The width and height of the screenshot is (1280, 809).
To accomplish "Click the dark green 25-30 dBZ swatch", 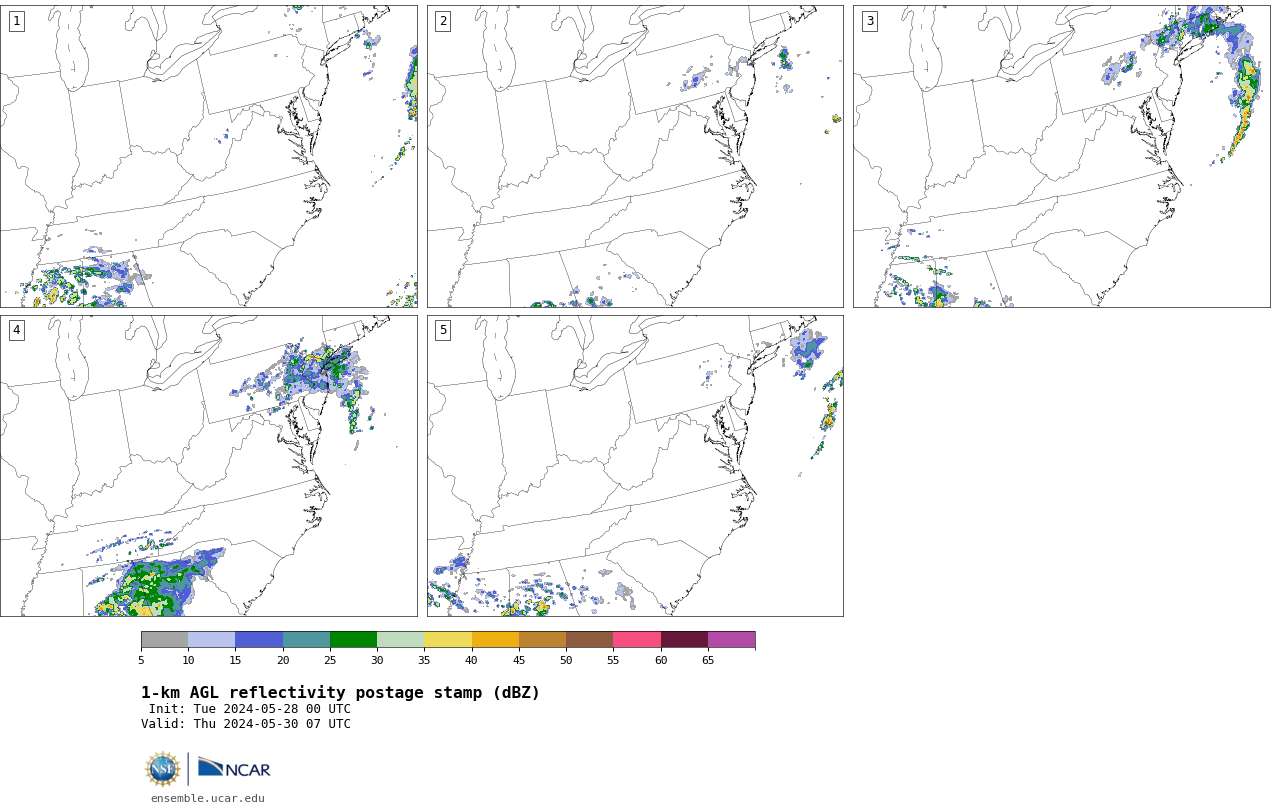I will coord(353,640).
